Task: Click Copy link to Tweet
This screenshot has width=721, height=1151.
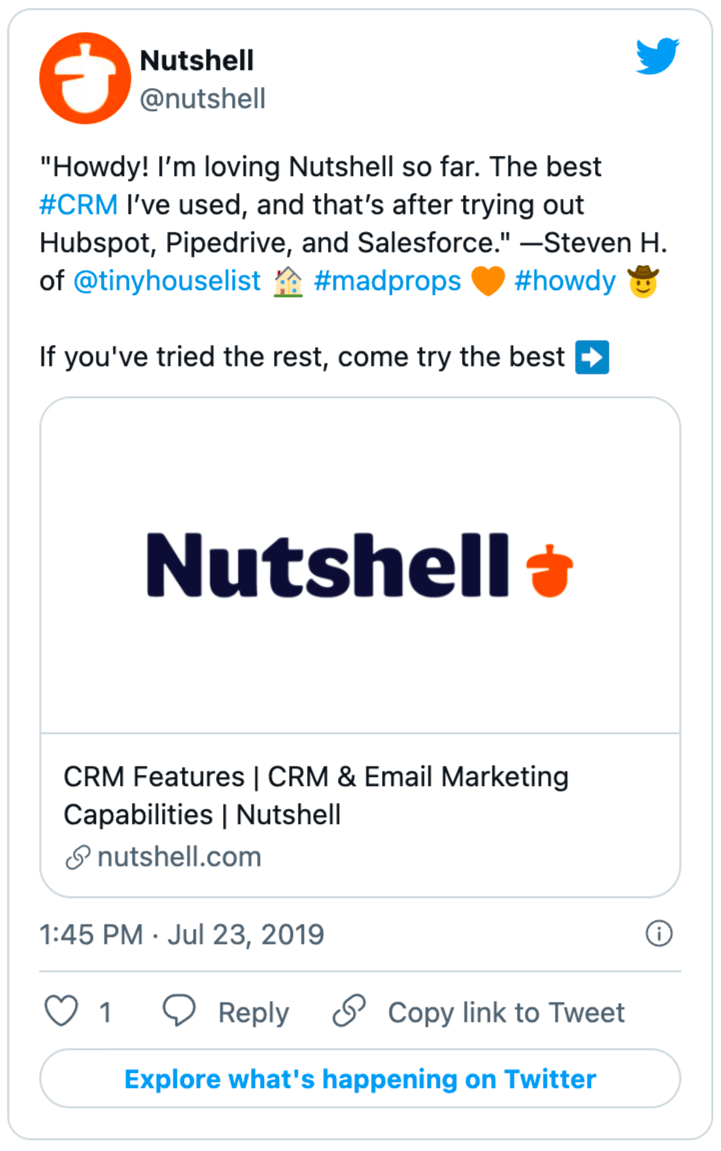Action: [x=505, y=1012]
